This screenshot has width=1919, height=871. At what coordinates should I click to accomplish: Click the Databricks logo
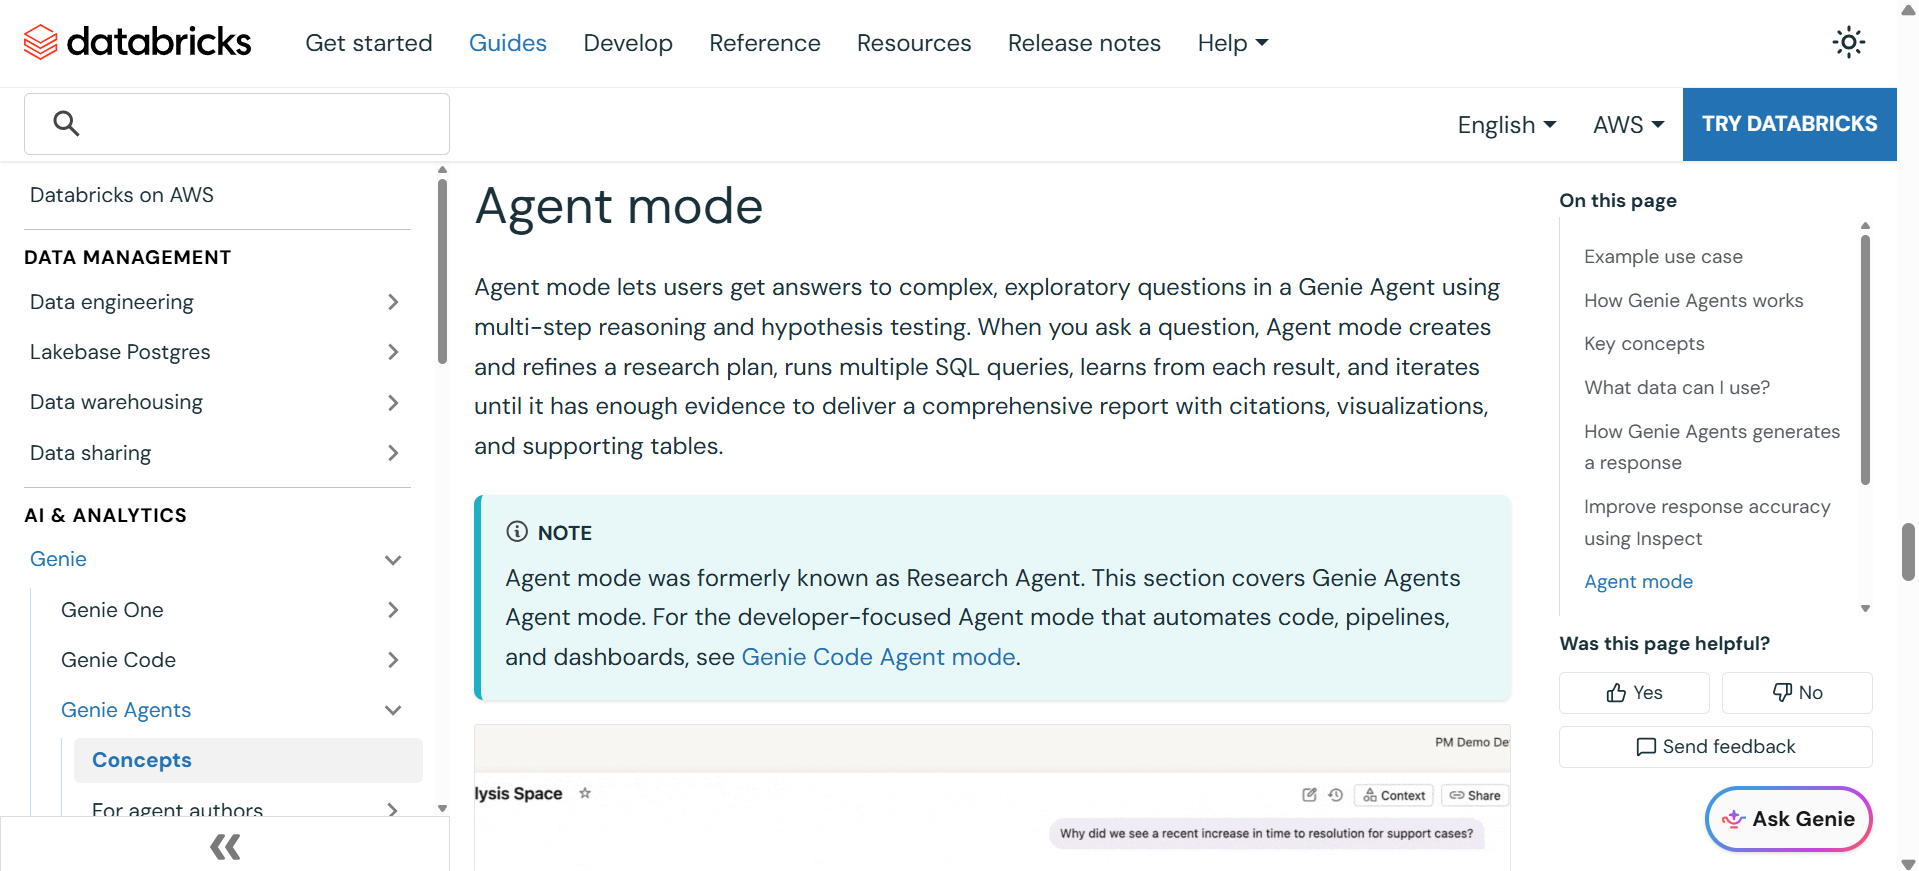[x=137, y=42]
